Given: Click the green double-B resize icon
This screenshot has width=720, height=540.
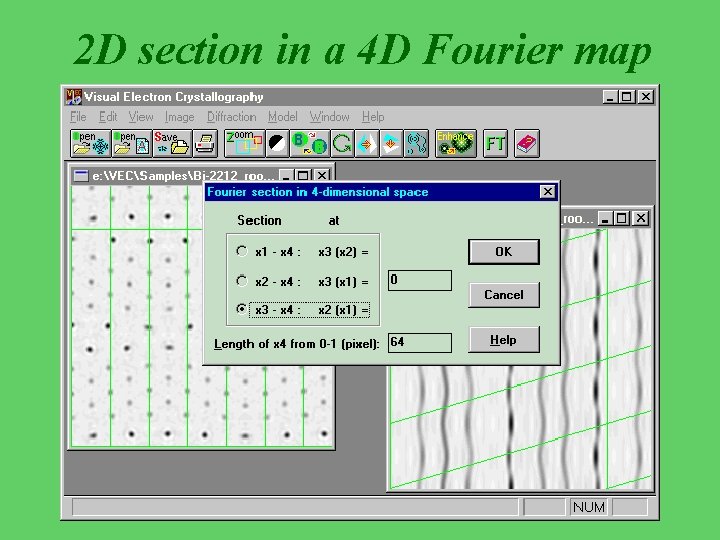Looking at the screenshot, I should point(309,143).
